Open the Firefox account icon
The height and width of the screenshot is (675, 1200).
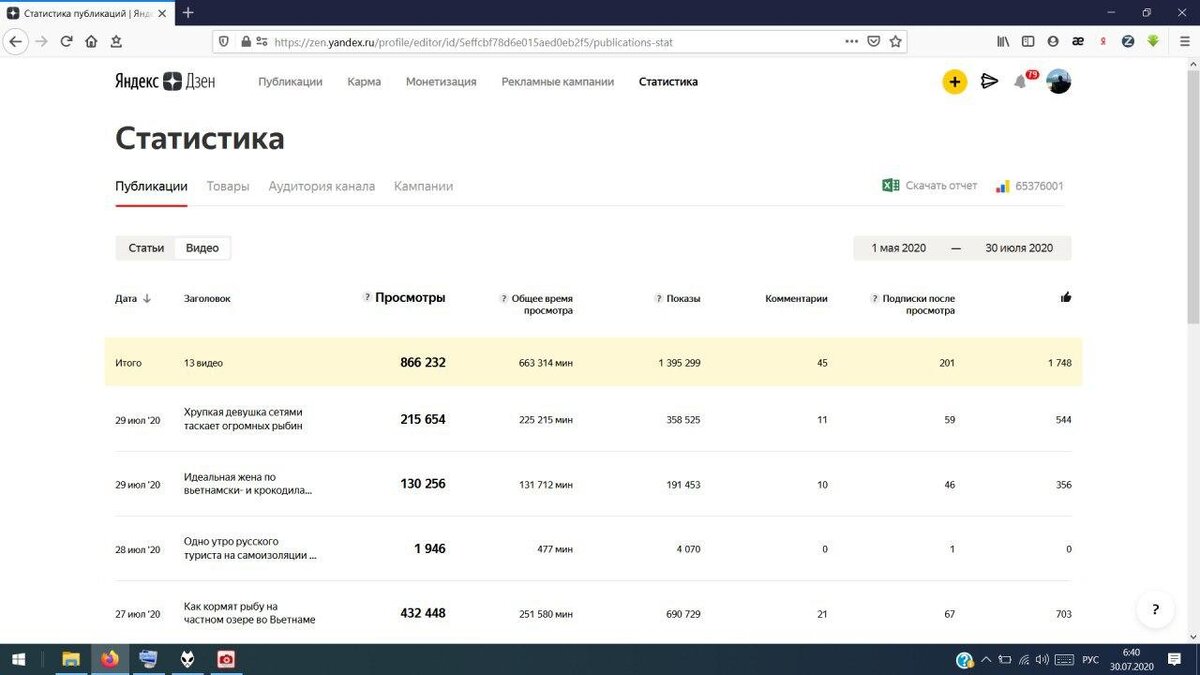click(1053, 42)
